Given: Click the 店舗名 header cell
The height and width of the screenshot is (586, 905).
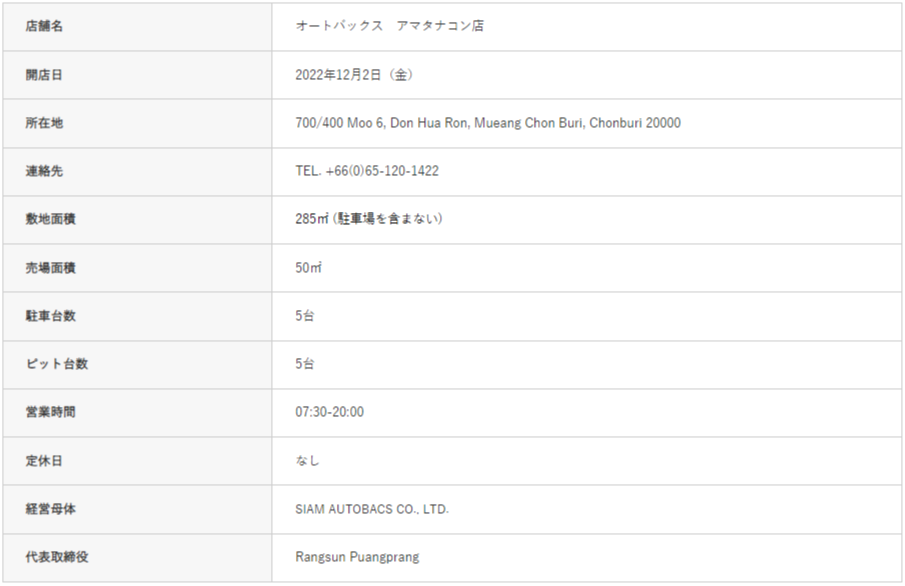Looking at the screenshot, I should click(44, 27).
